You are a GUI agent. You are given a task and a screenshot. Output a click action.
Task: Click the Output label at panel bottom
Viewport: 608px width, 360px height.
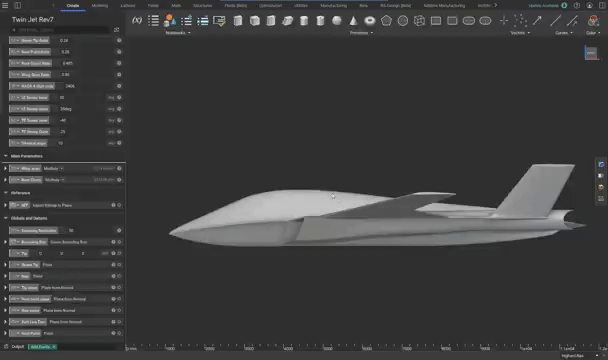(x=17, y=346)
